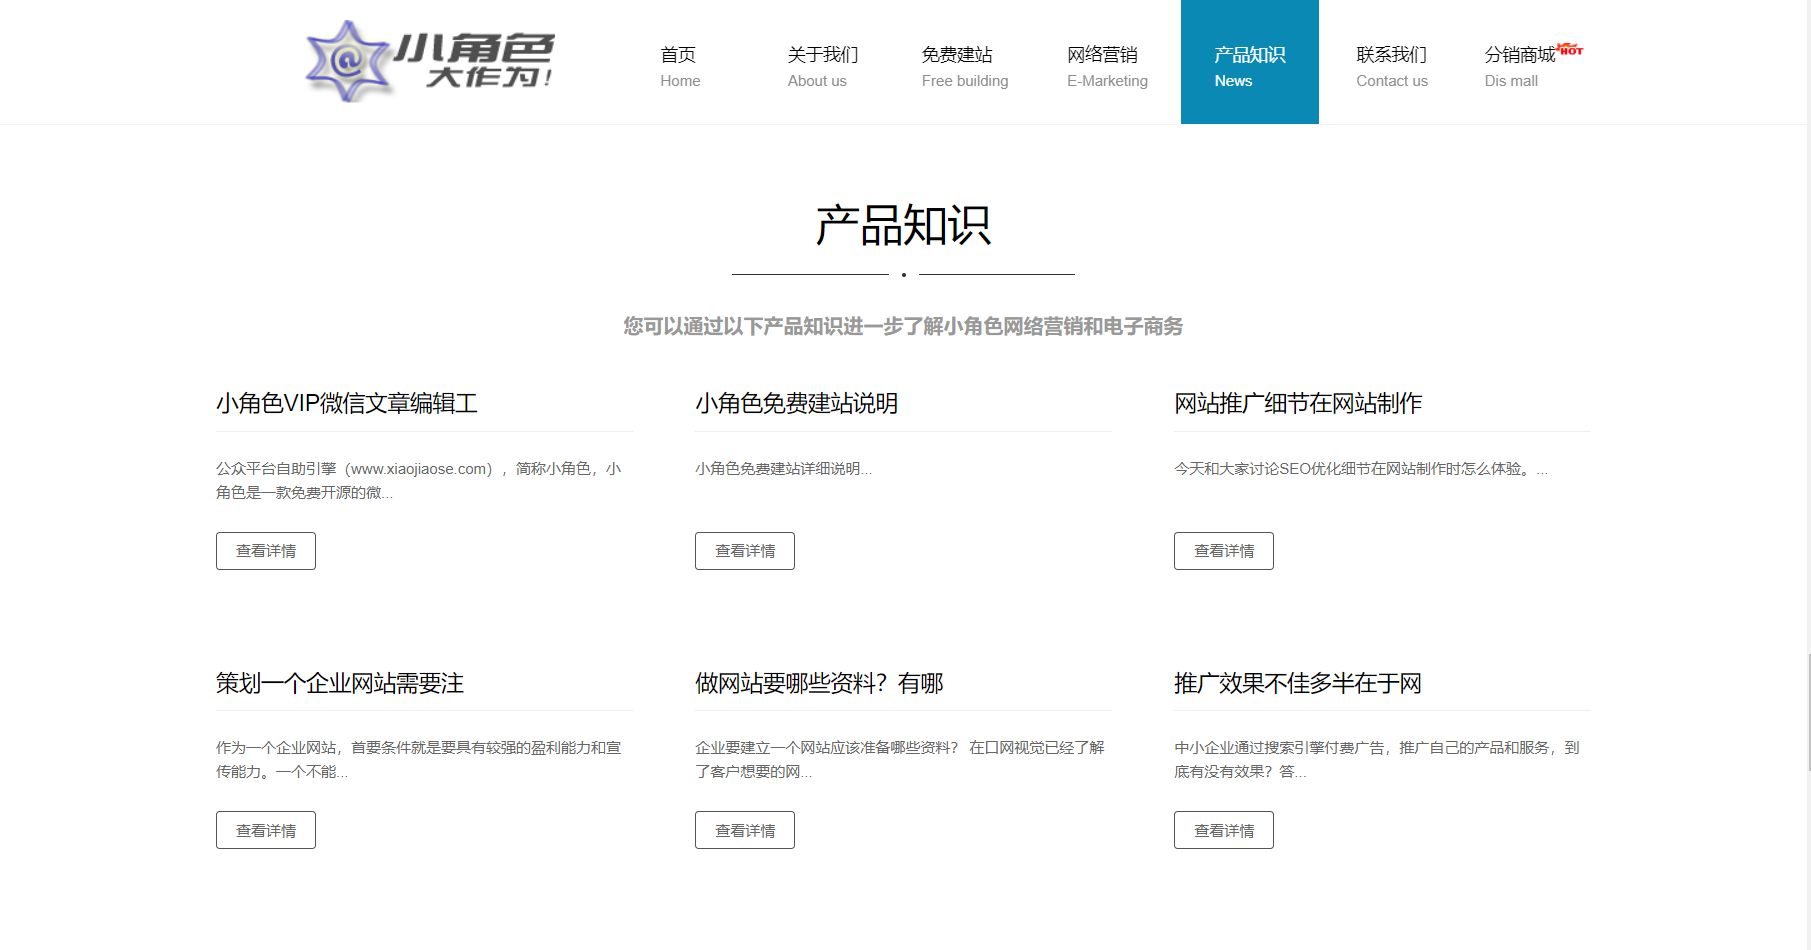Screen dimensions: 1811x950
Task: Click the active 产品知识 News tab
Action: [x=1249, y=66]
